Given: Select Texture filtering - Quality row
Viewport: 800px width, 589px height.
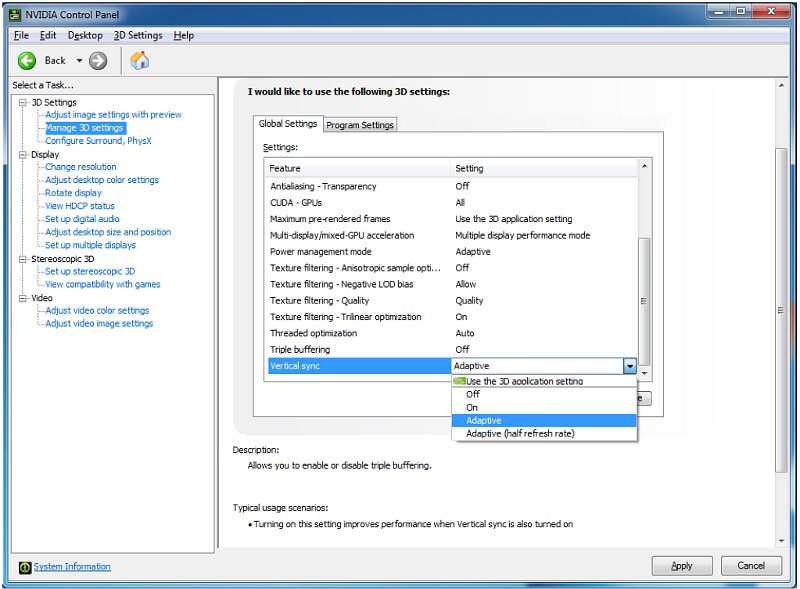Looking at the screenshot, I should (452, 301).
